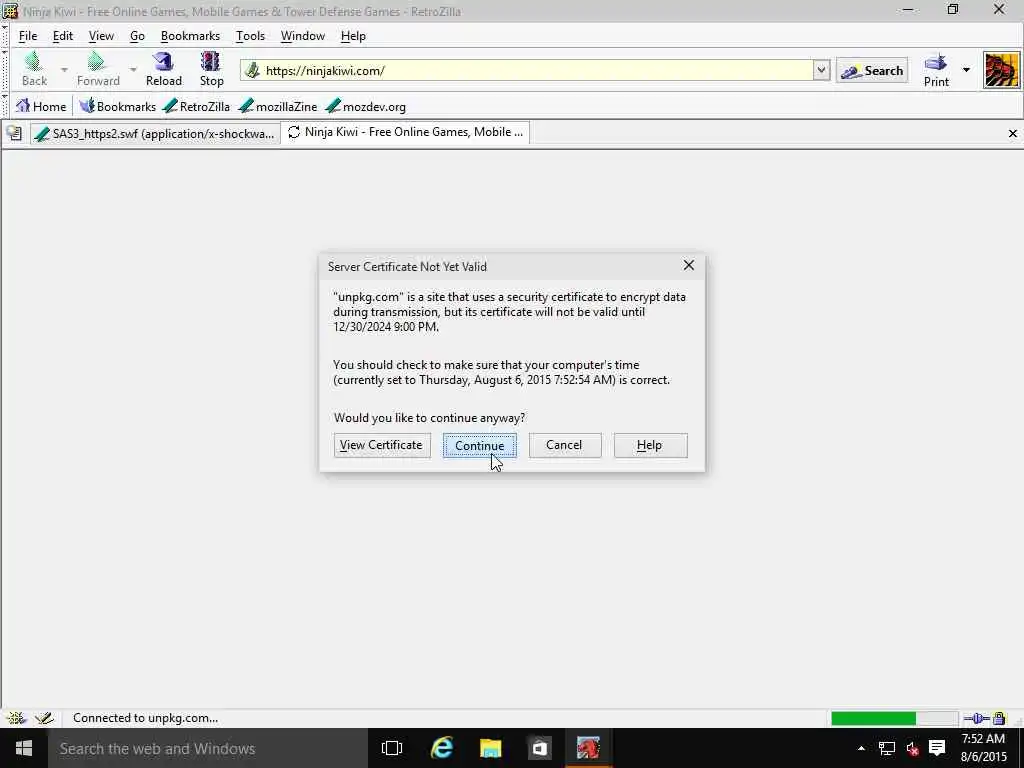This screenshot has width=1024, height=768.
Task: Click the personal toolbar collapse grip
Action: [x=5, y=106]
